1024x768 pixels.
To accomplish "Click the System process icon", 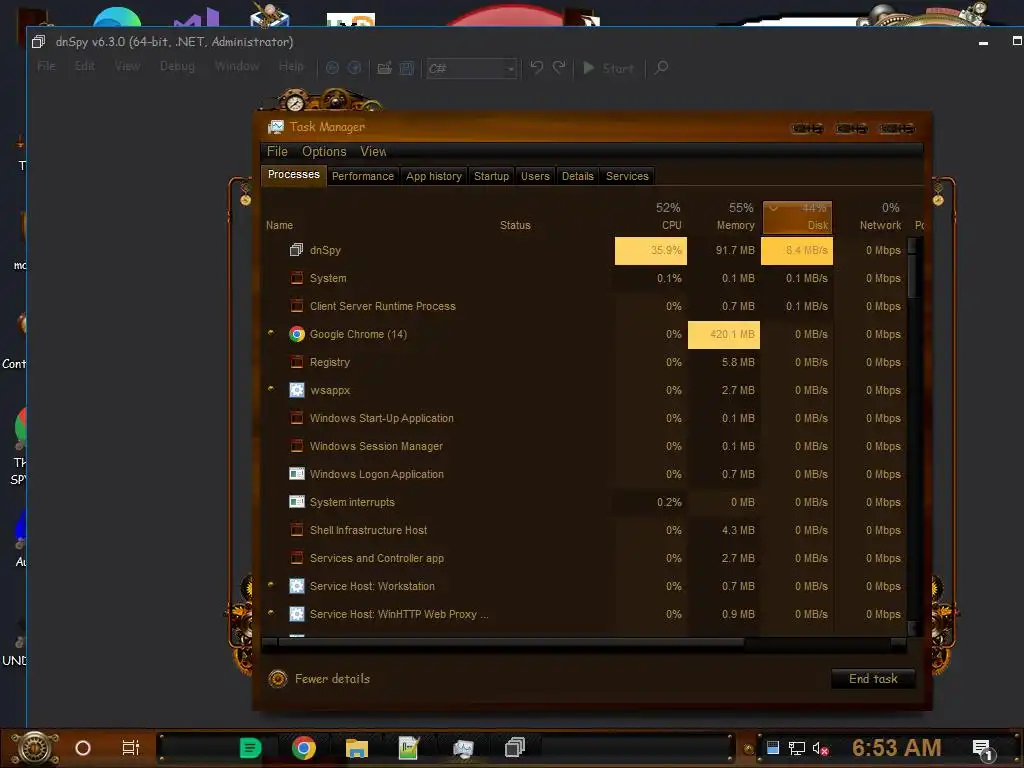I will [x=296, y=278].
